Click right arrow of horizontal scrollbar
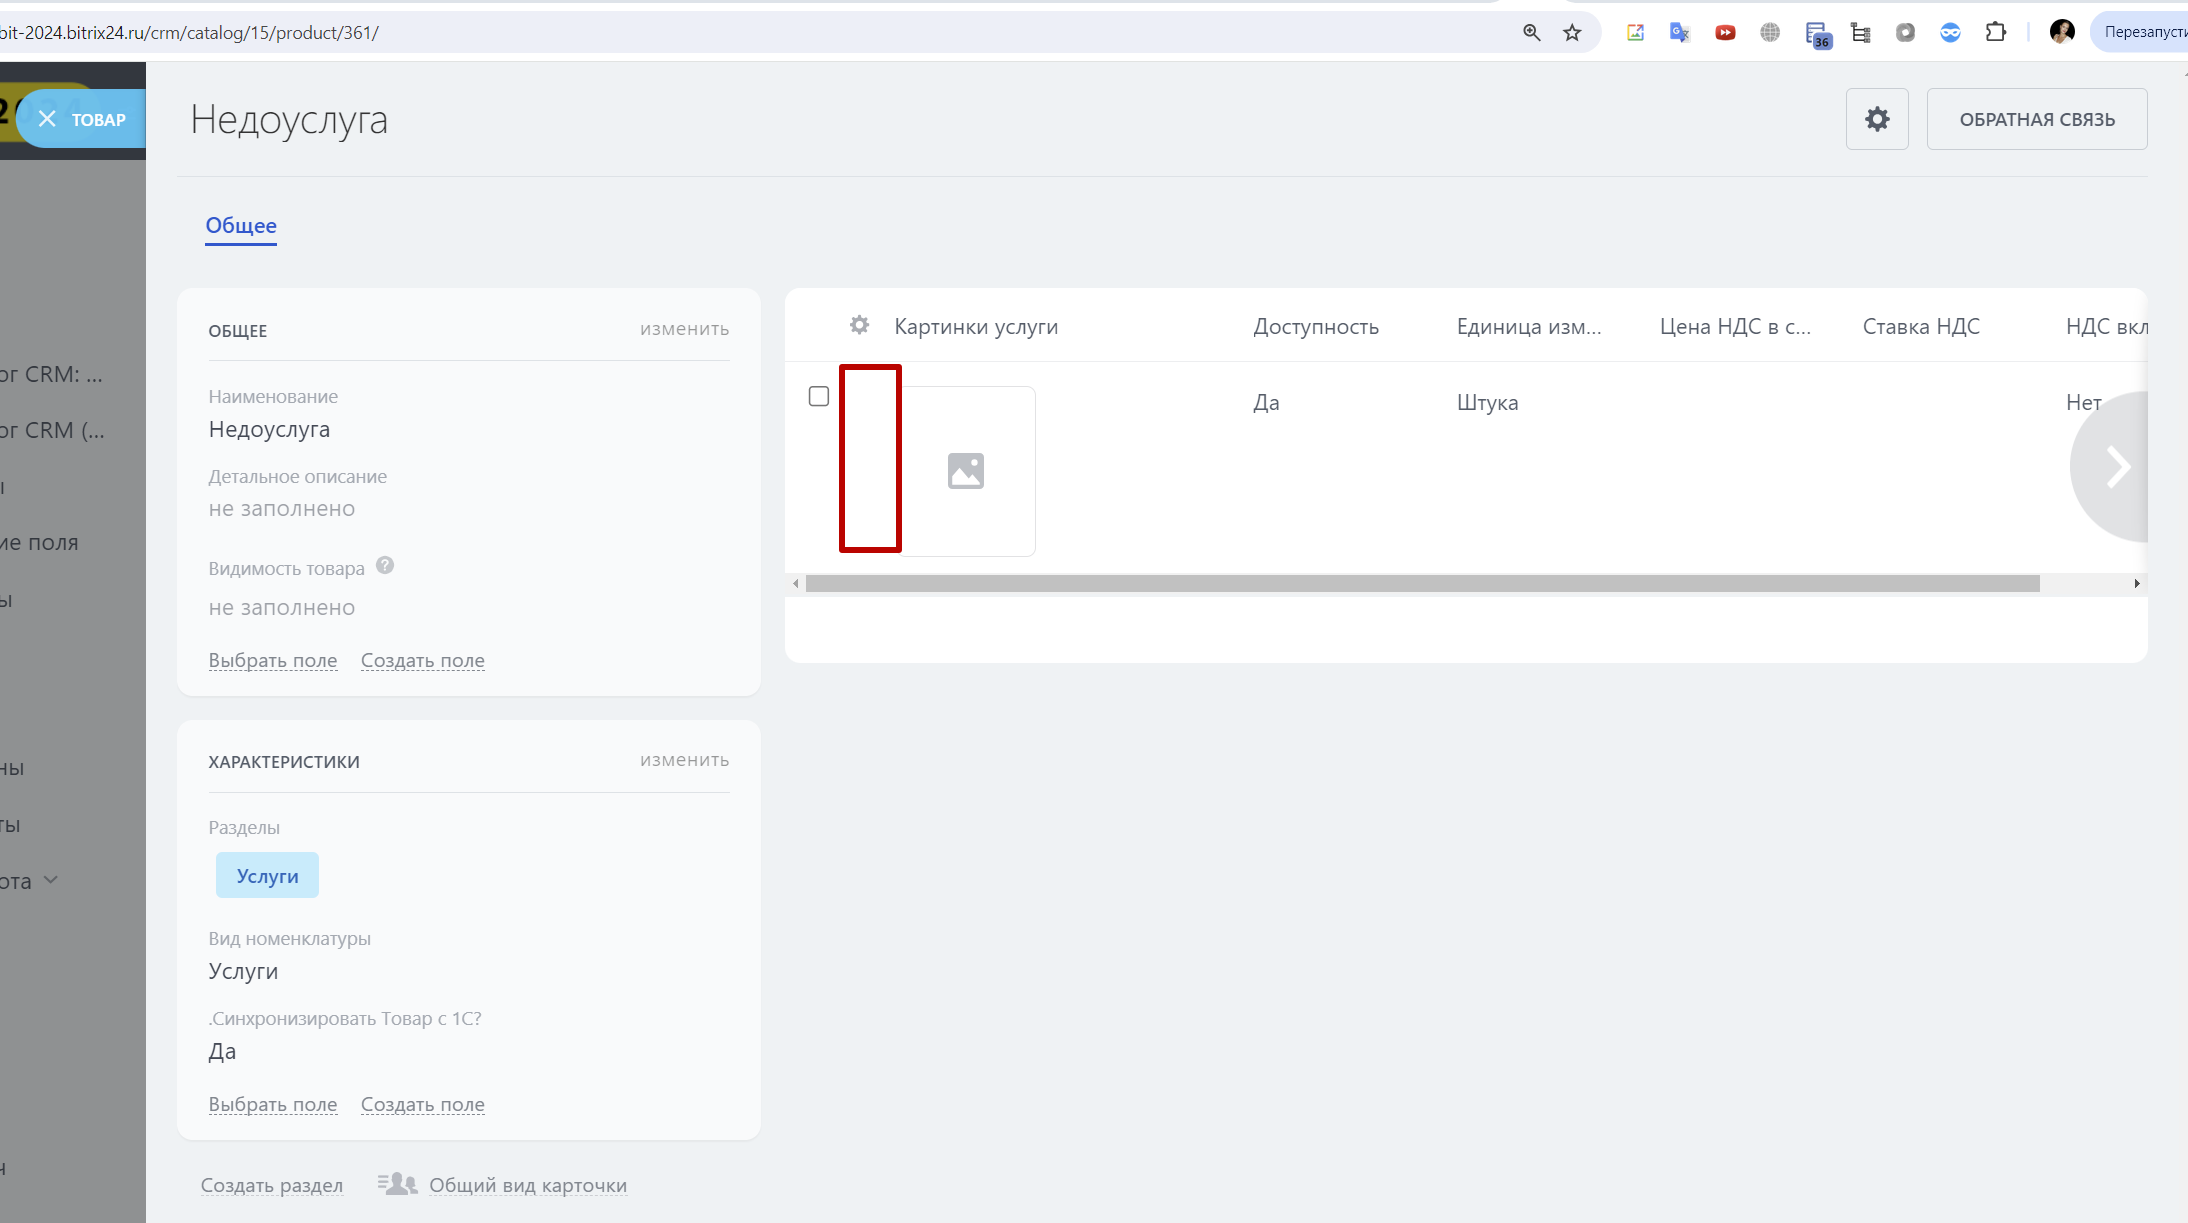2188x1223 pixels. coord(2137,584)
